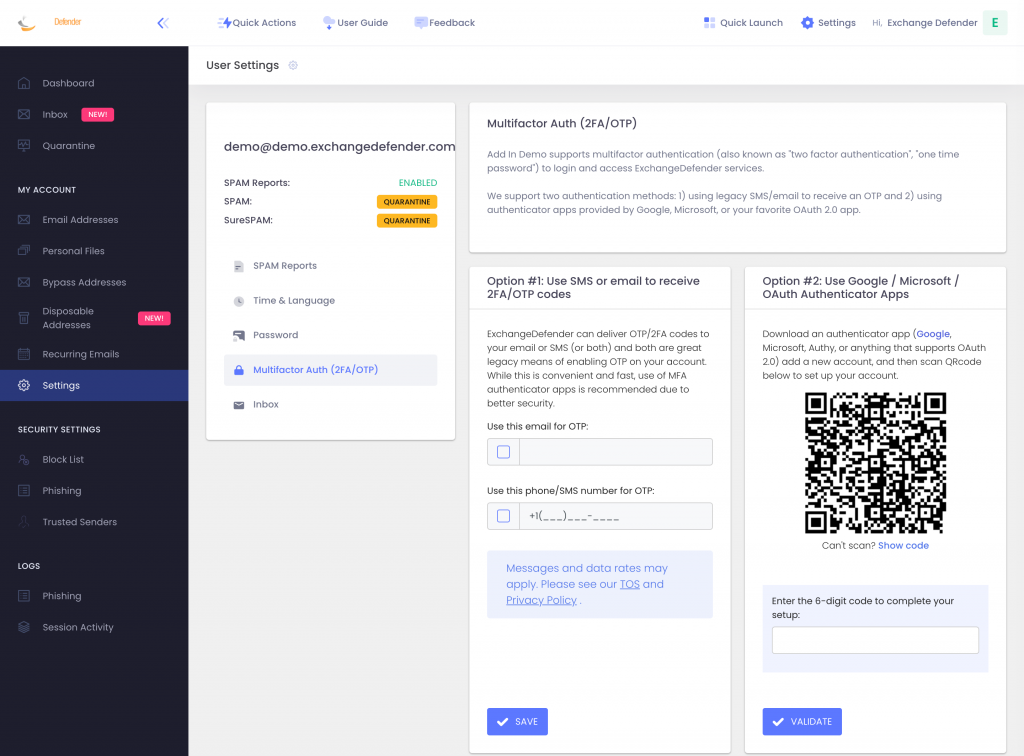1024x756 pixels.
Task: Click in the email for OTP field
Action: (616, 452)
